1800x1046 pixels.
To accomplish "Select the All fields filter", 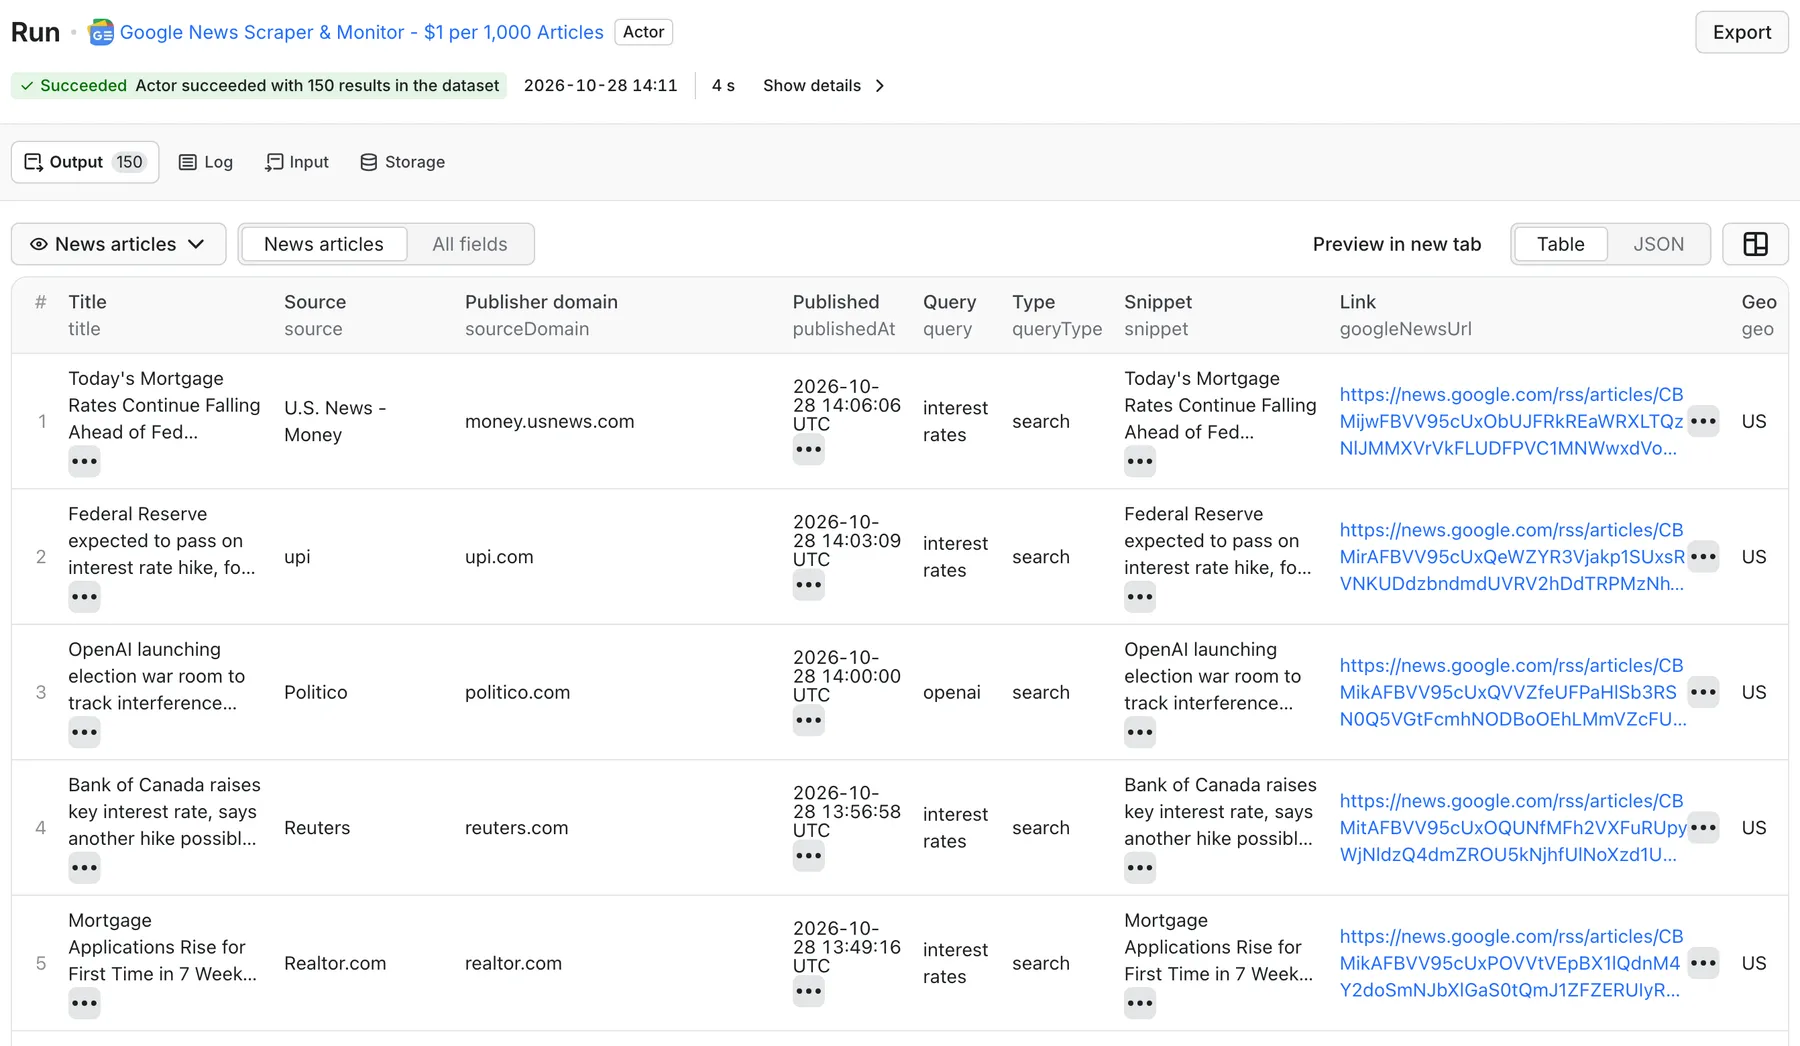I will (x=470, y=244).
